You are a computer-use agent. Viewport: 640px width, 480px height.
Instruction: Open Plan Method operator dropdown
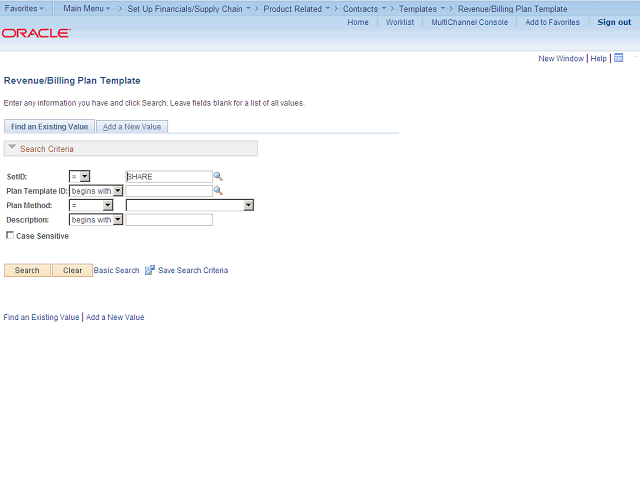91,205
